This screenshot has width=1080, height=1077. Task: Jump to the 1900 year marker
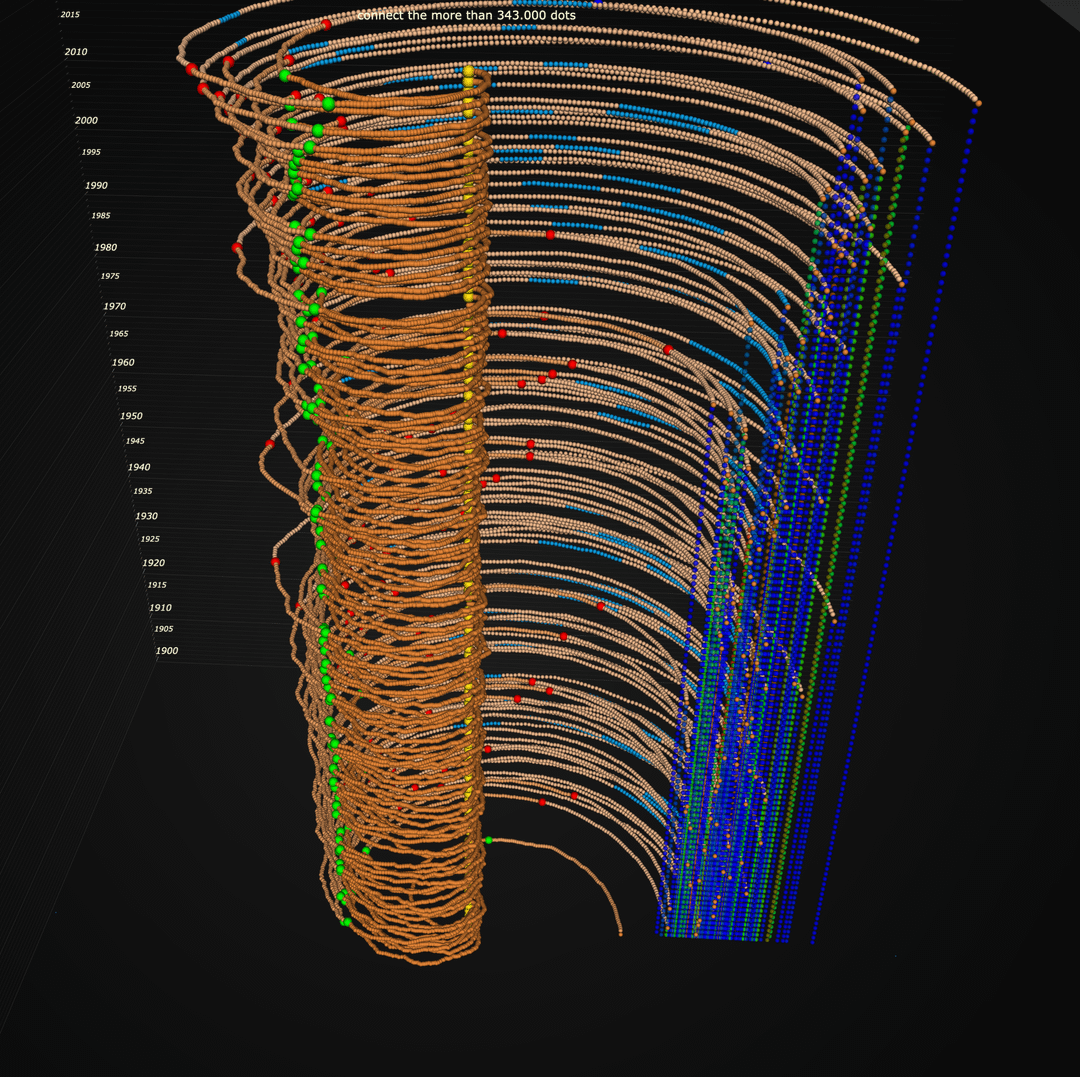click(167, 650)
